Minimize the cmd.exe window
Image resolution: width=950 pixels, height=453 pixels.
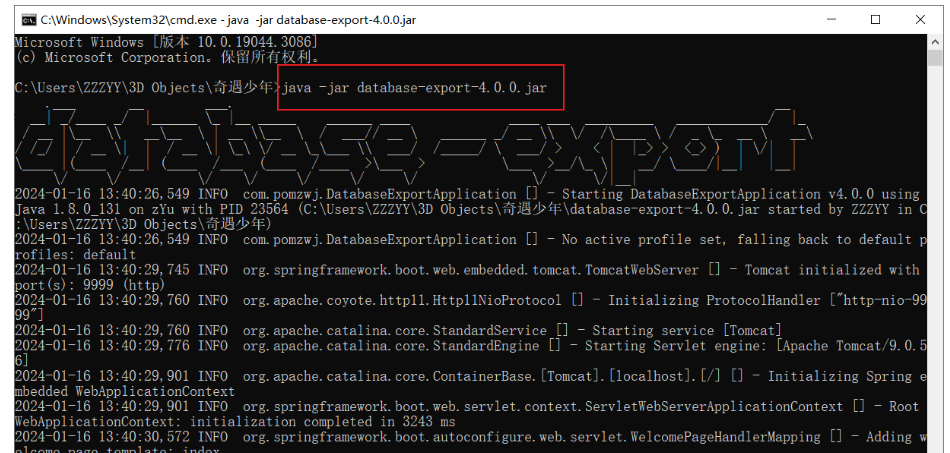click(831, 20)
